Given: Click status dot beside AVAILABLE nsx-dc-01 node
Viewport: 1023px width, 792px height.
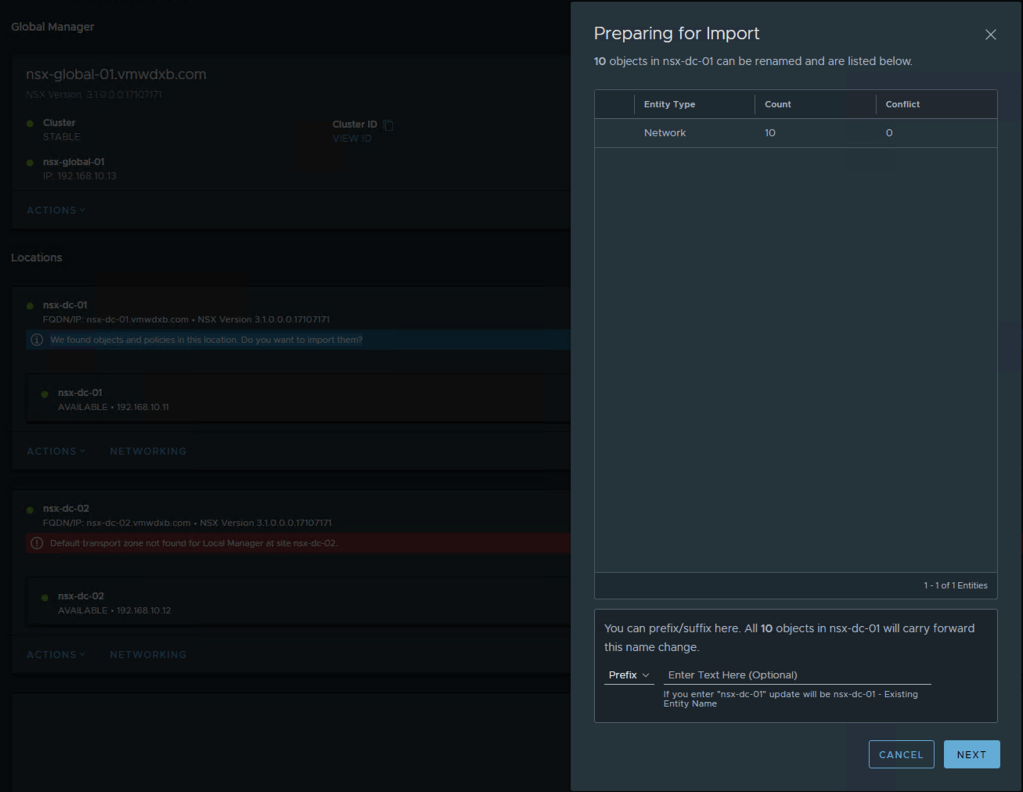Looking at the screenshot, I should click(45, 394).
